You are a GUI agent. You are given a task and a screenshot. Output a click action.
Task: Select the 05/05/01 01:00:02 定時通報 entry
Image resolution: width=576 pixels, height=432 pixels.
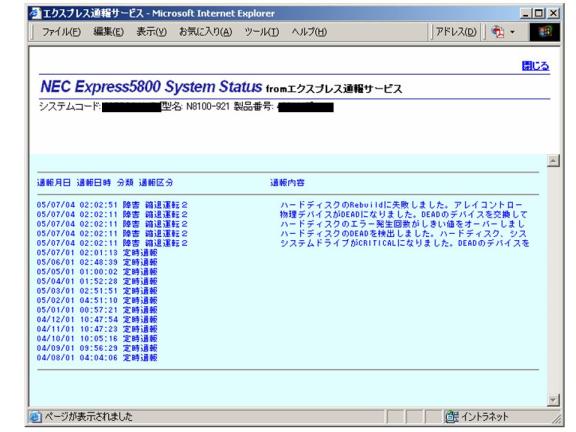[x=97, y=272]
